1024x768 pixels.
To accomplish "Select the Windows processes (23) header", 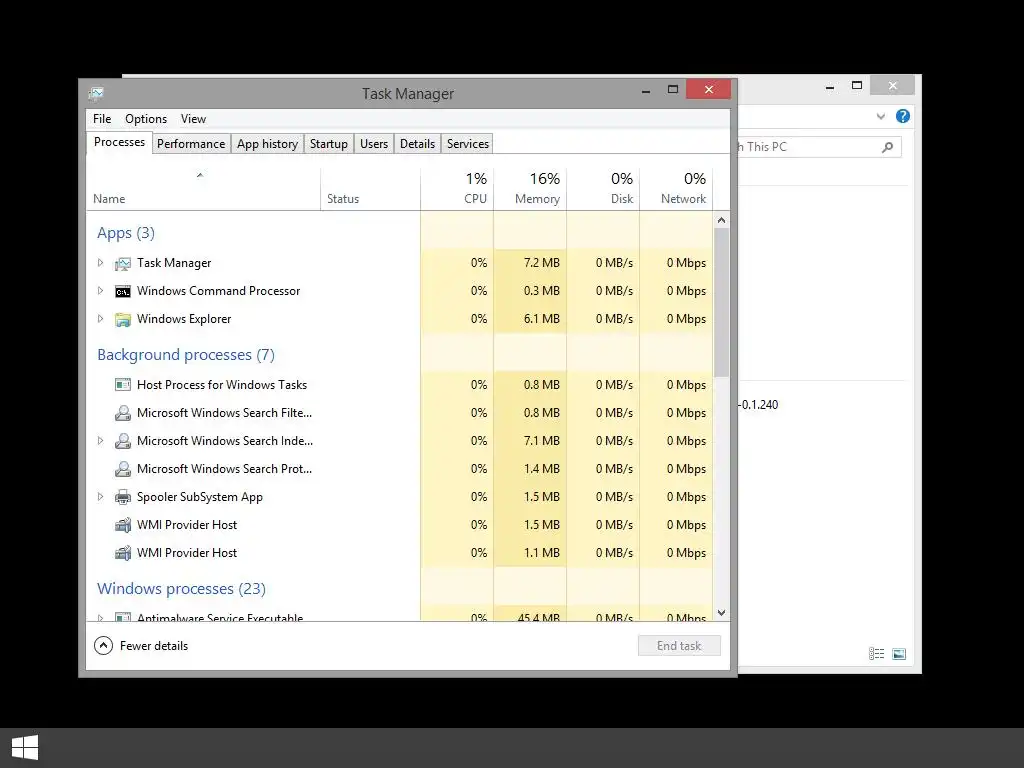I will [182, 588].
